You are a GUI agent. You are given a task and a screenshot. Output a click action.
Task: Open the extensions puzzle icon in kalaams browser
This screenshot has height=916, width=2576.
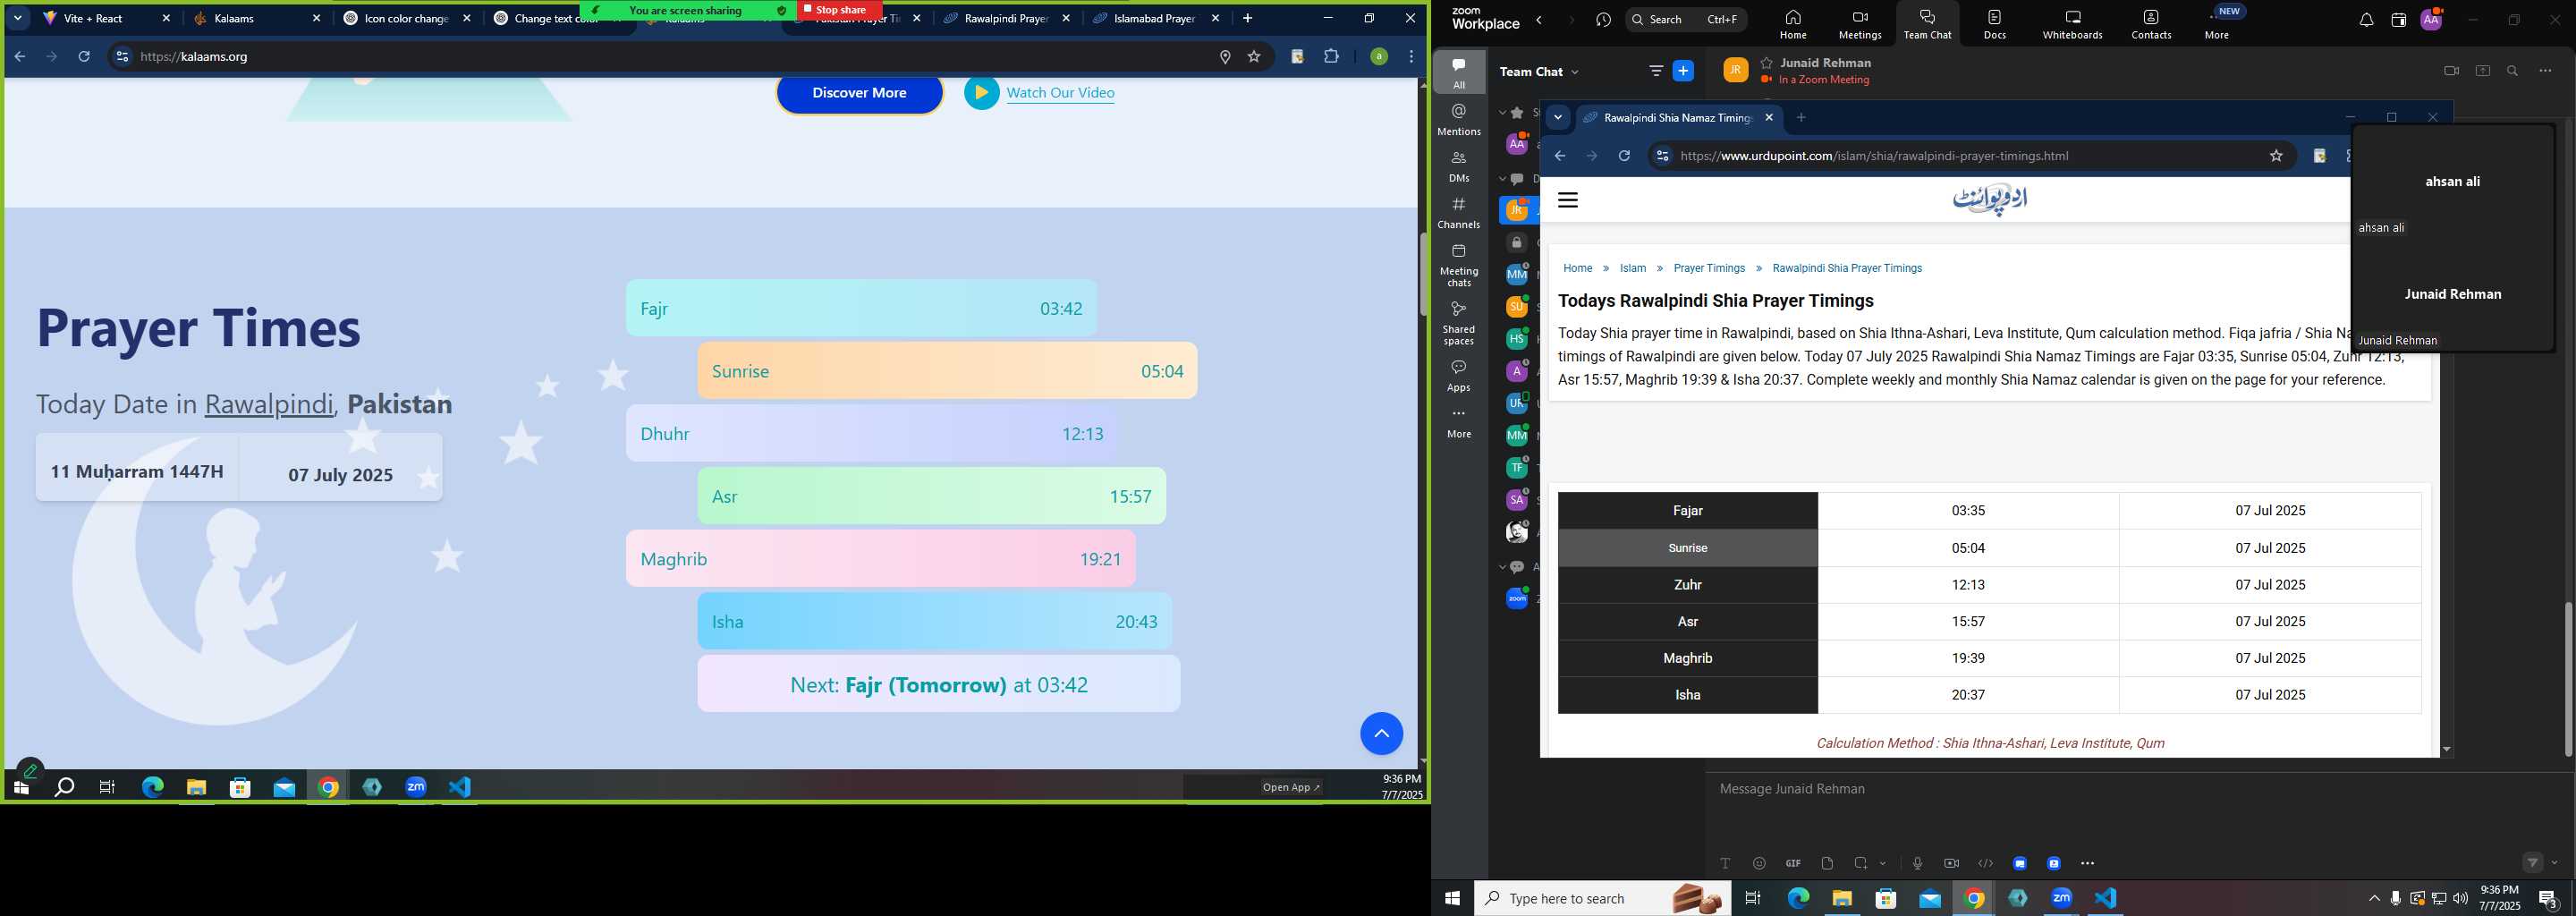pyautogui.click(x=1331, y=57)
